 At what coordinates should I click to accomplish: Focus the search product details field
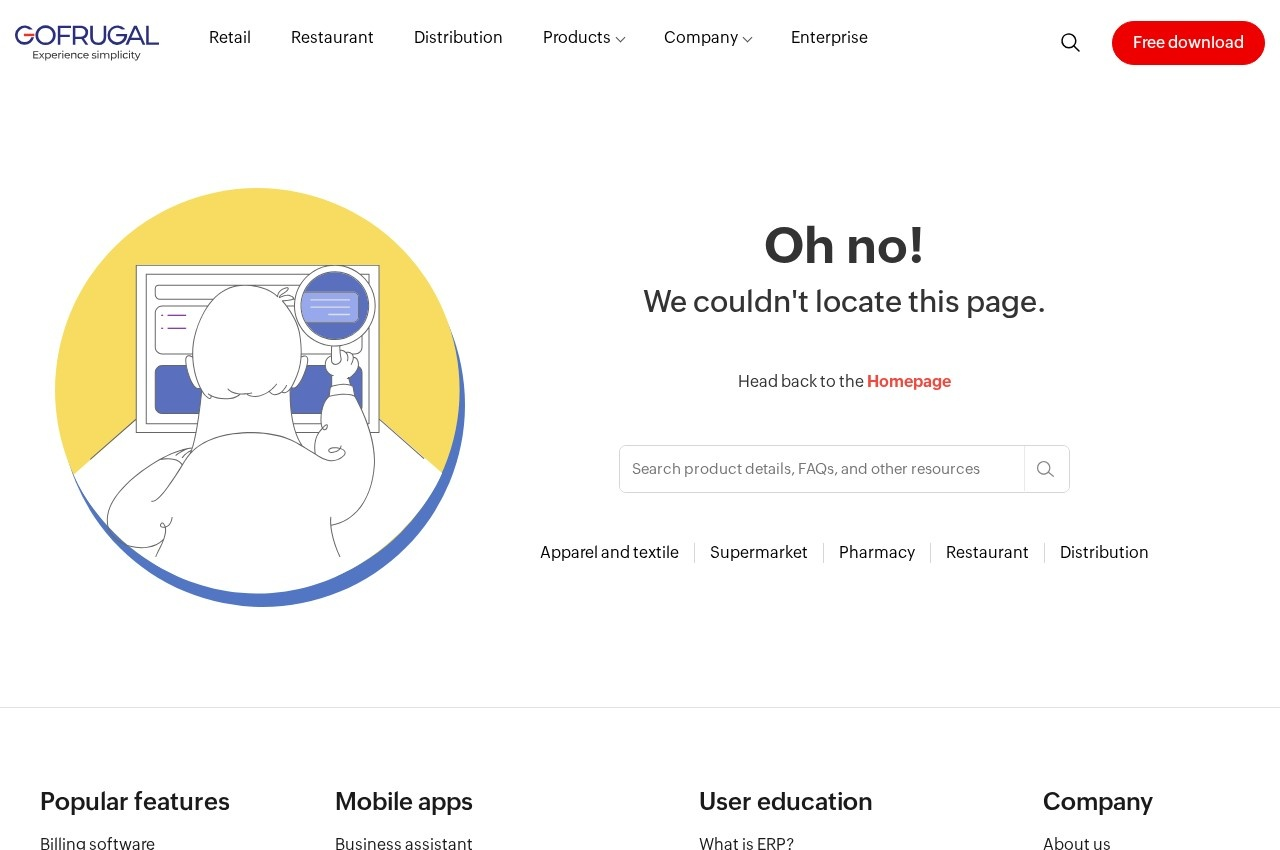pyautogui.click(x=822, y=469)
